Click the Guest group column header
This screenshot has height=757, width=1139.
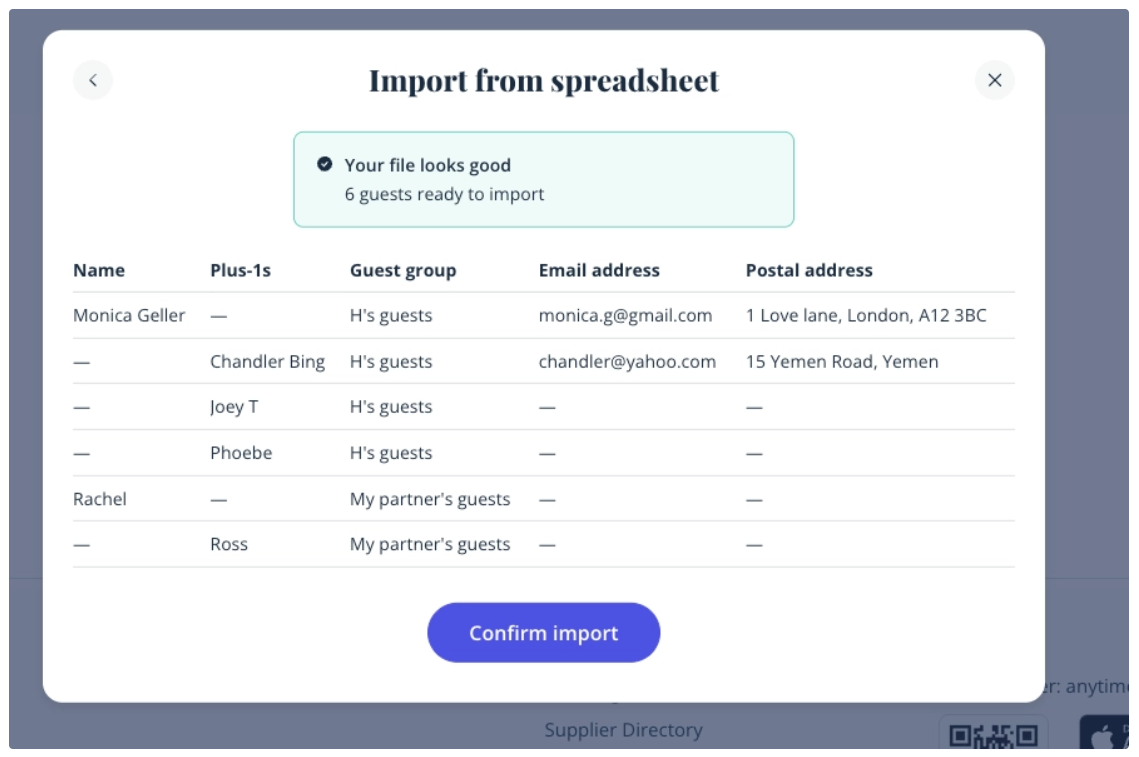coord(402,270)
